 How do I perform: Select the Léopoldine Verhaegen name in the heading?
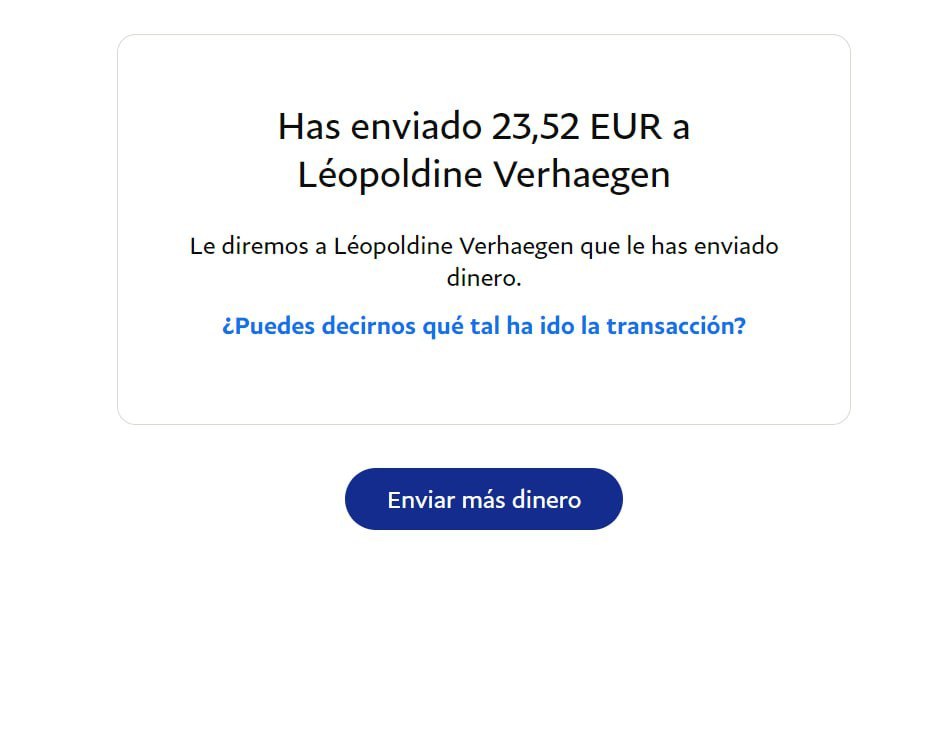click(x=484, y=175)
